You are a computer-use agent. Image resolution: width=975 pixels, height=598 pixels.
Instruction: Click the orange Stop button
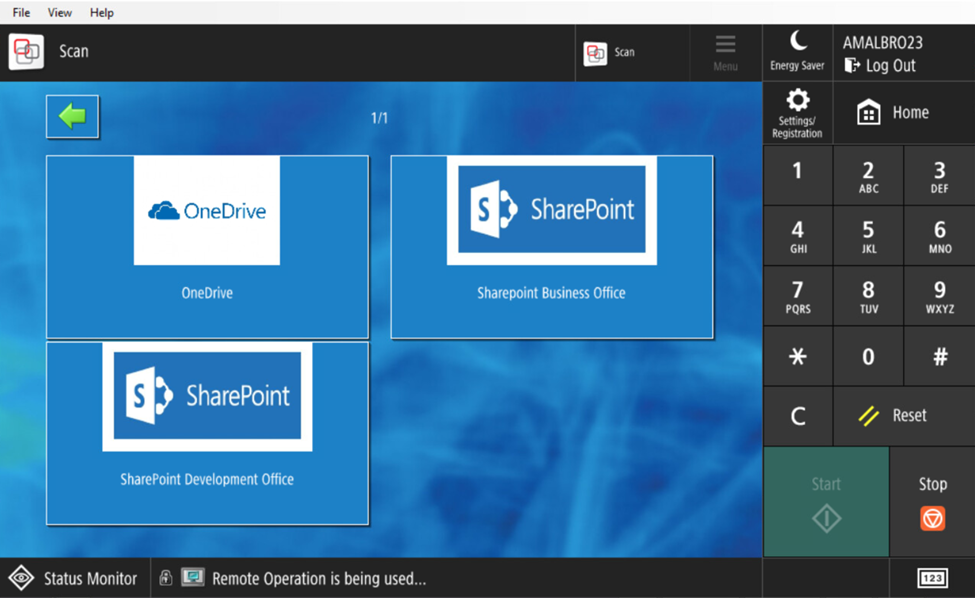(x=933, y=502)
